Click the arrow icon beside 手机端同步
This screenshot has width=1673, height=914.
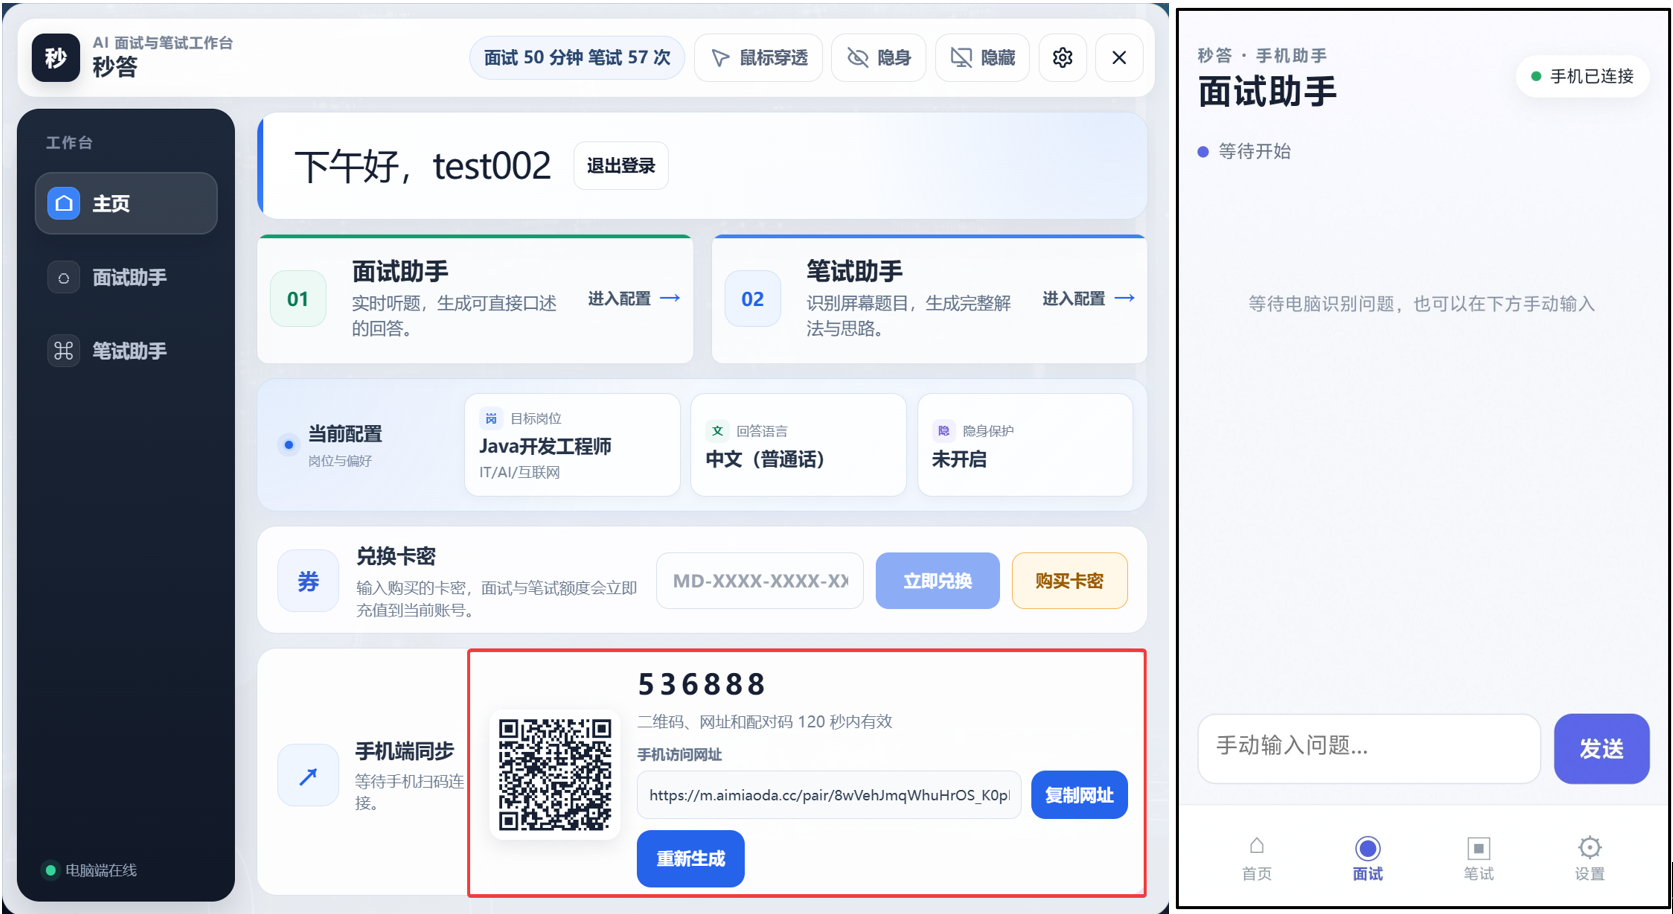pyautogui.click(x=308, y=775)
